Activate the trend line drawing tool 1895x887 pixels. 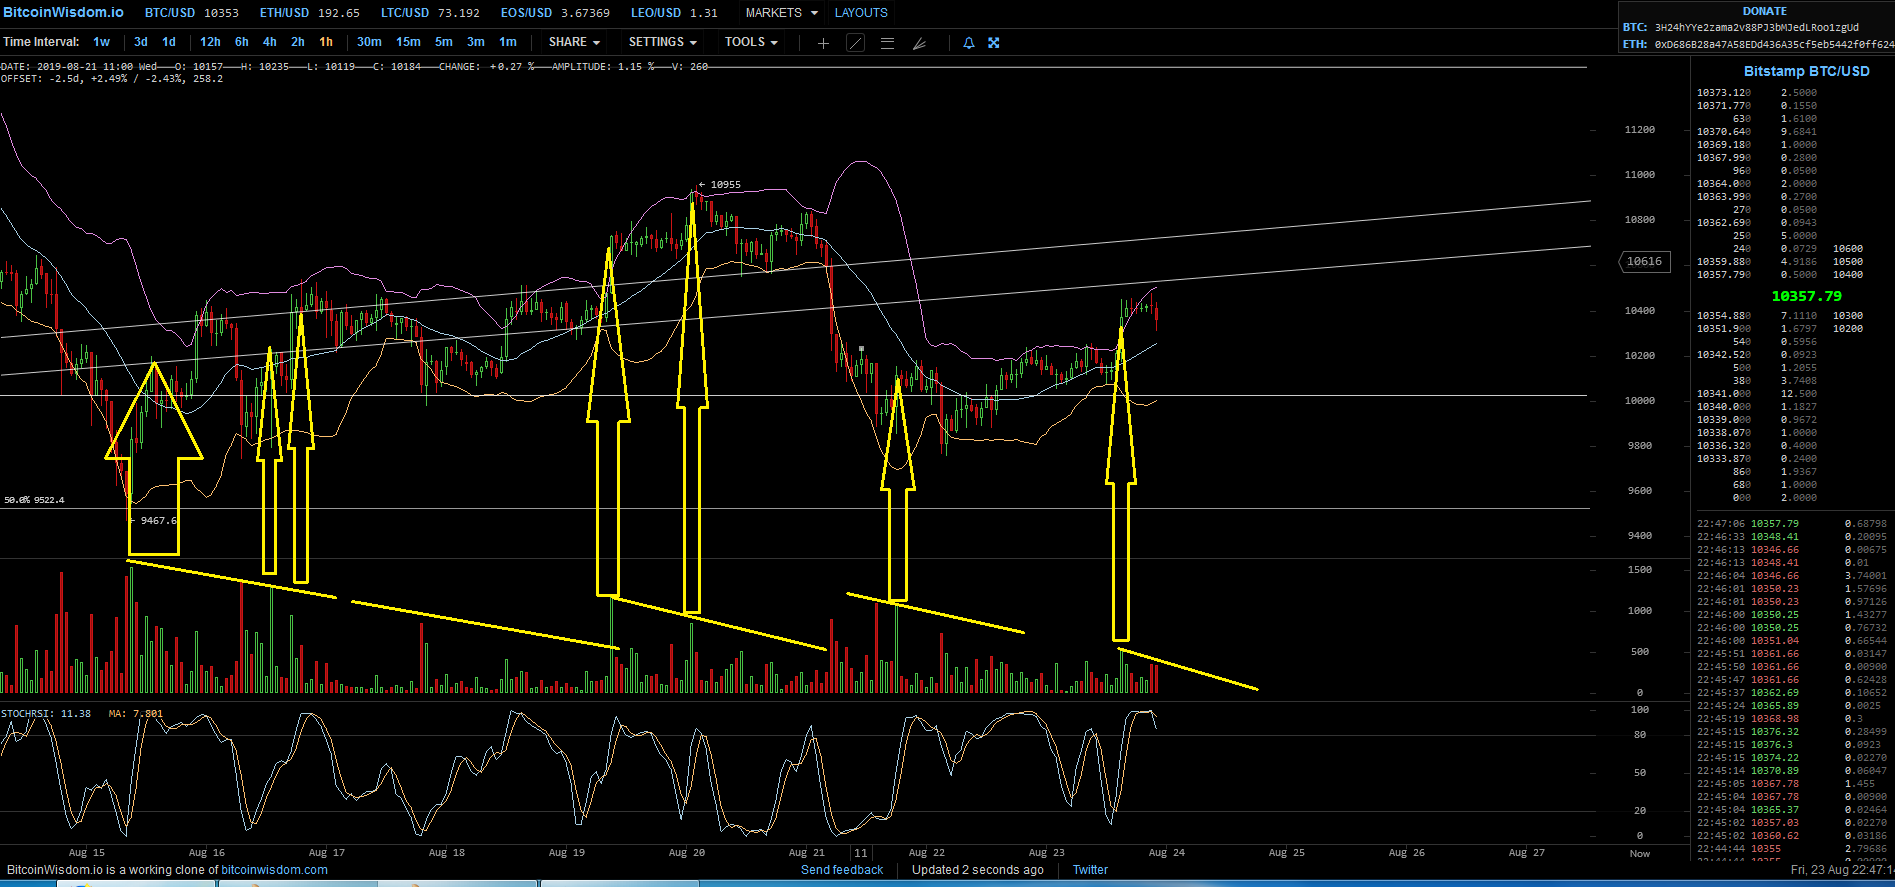pos(855,43)
